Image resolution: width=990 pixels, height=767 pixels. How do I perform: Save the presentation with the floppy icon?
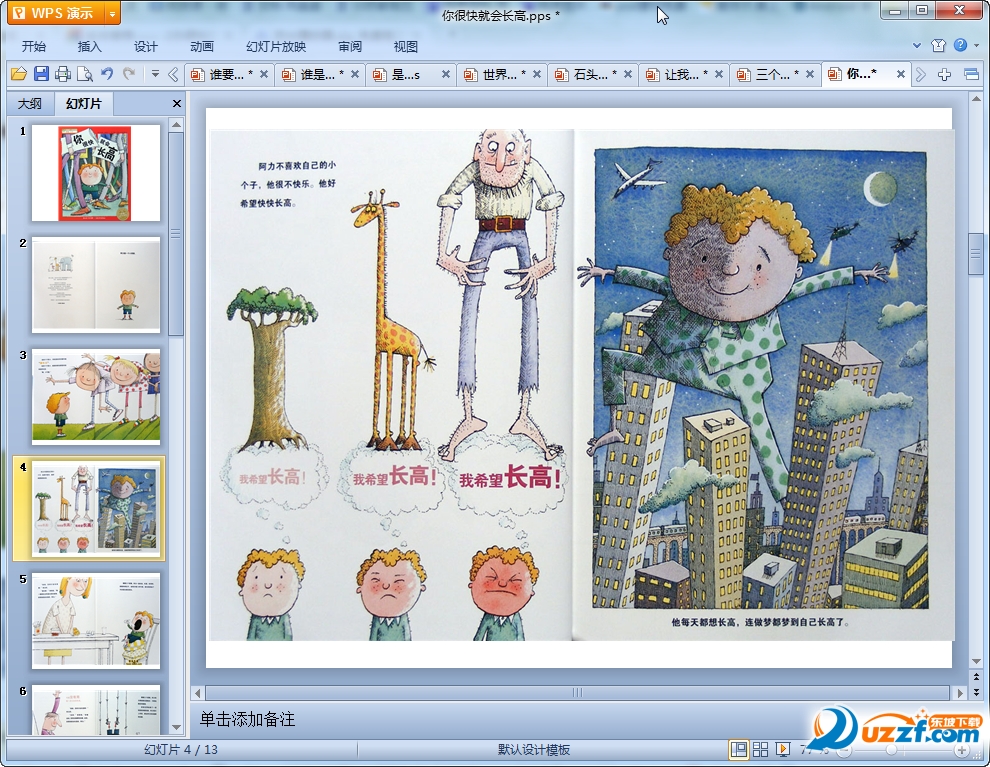41,74
